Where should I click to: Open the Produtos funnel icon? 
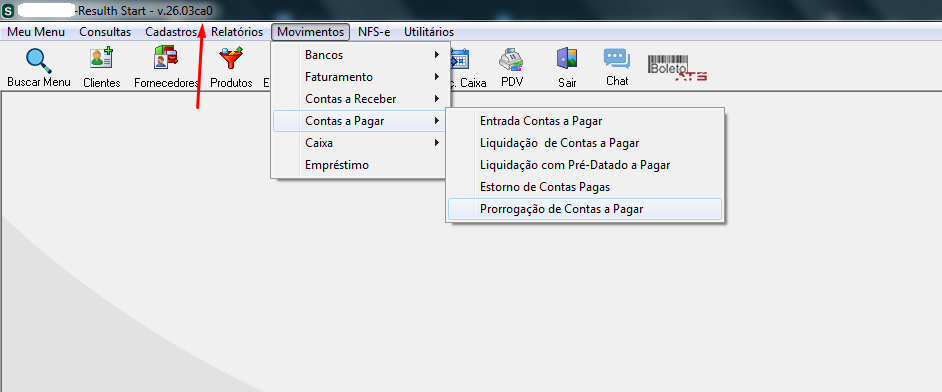(x=231, y=58)
